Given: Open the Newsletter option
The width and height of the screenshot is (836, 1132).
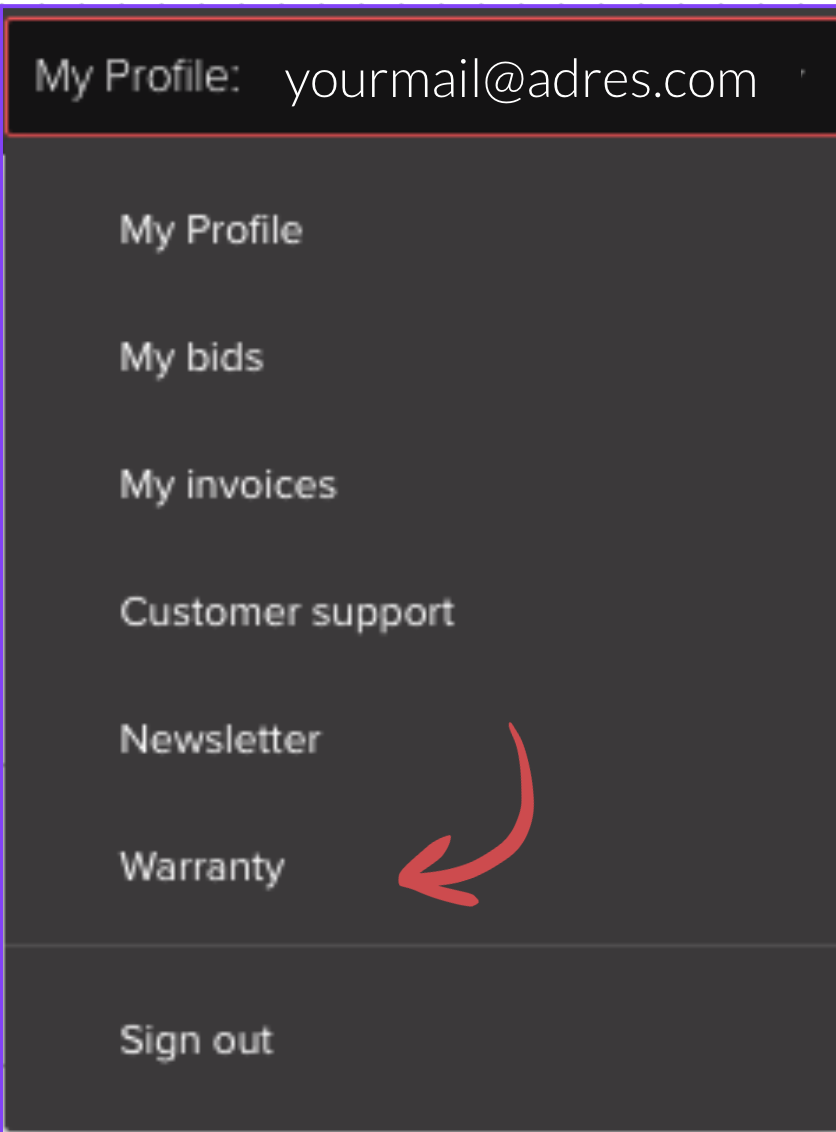Looking at the screenshot, I should click(x=220, y=739).
